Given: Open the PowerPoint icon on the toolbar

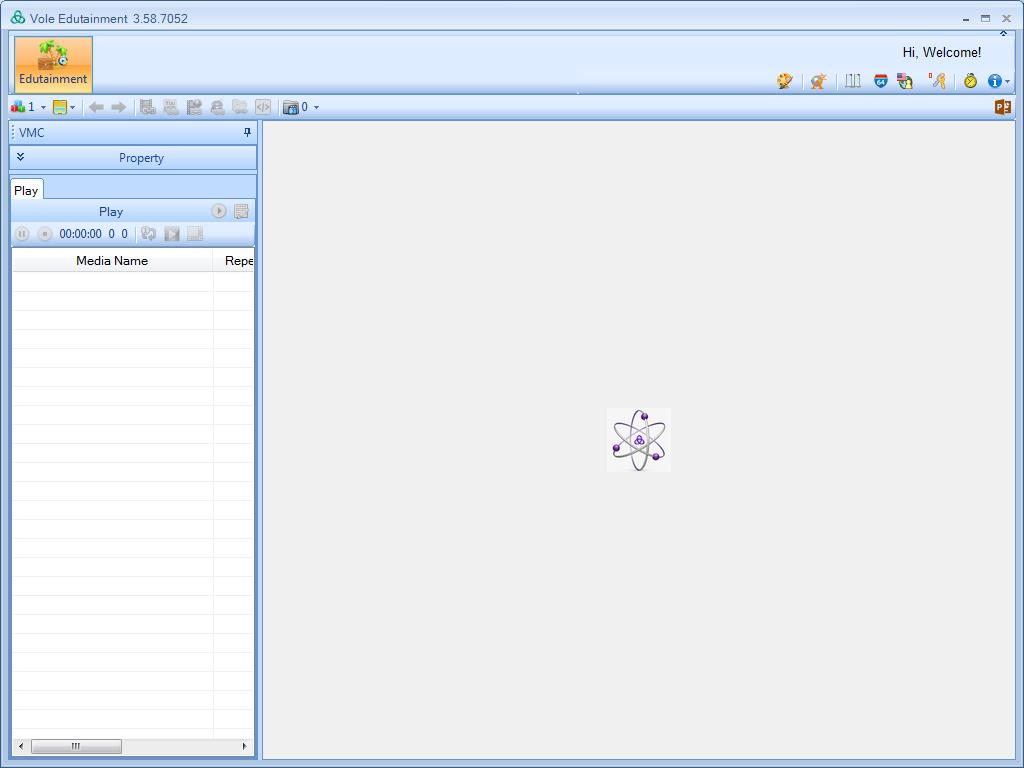Looking at the screenshot, I should pos(1001,106).
